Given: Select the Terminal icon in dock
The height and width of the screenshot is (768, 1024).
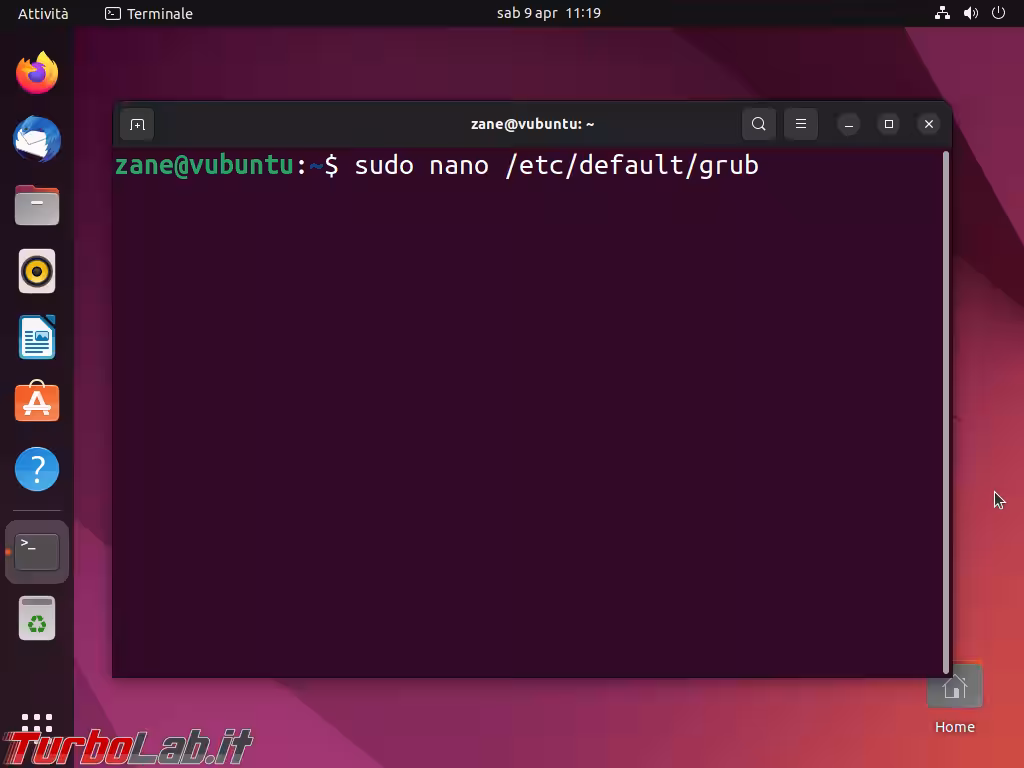Looking at the screenshot, I should [37, 551].
